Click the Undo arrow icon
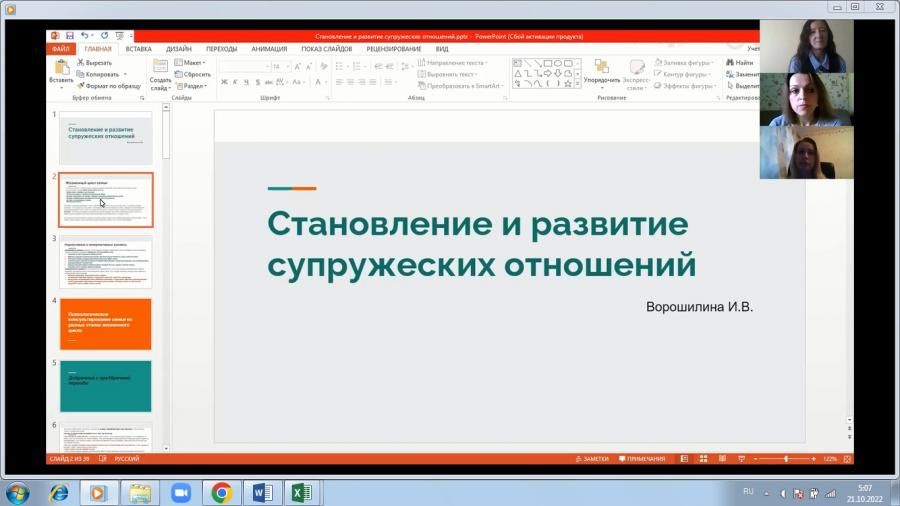The image size is (900, 506). pos(84,36)
